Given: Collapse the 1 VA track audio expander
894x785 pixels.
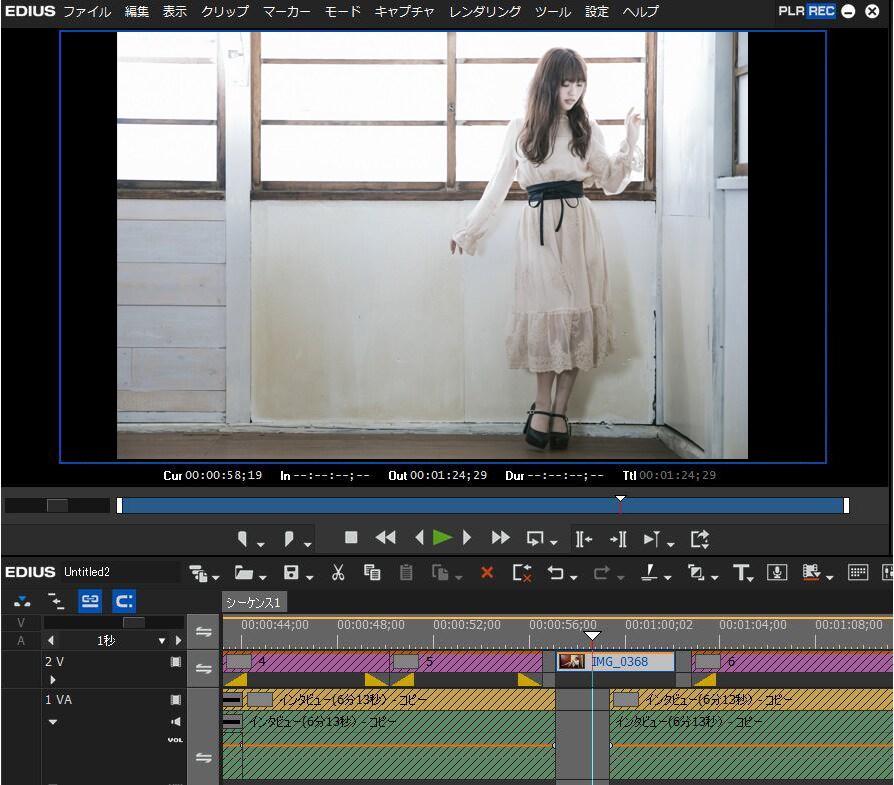Looking at the screenshot, I should click(x=53, y=722).
